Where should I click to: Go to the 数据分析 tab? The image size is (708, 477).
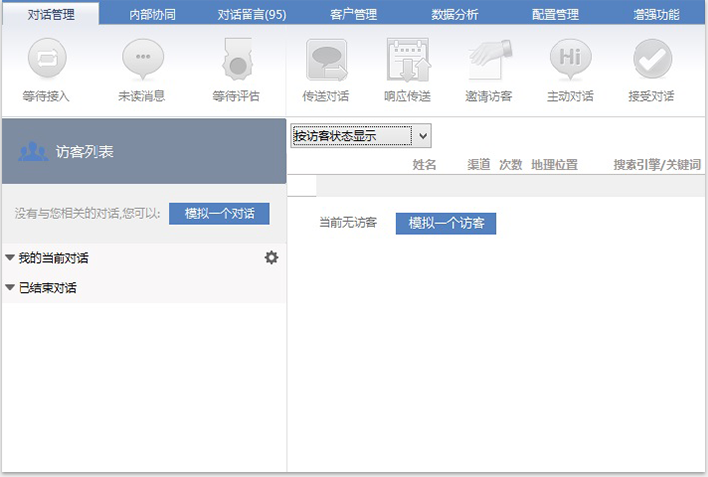(x=455, y=15)
